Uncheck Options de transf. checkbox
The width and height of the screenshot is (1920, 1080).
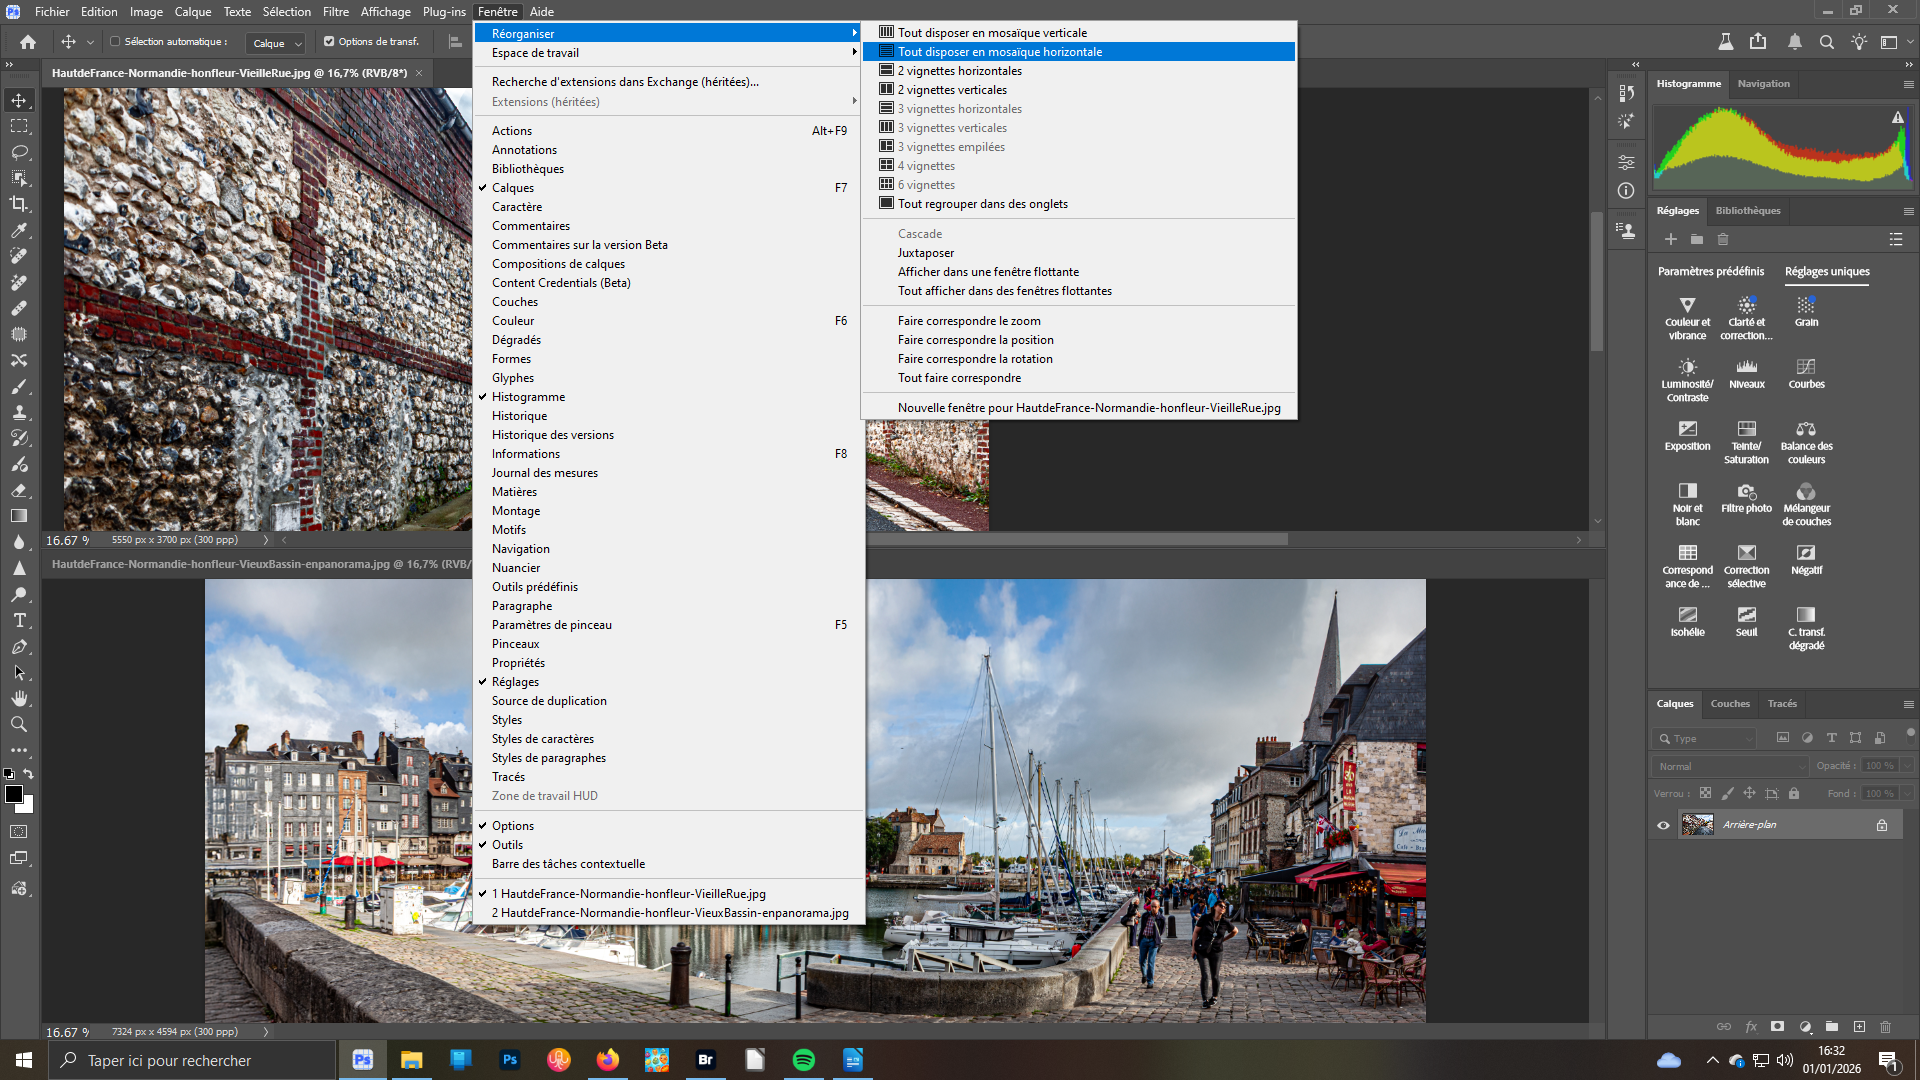click(329, 42)
